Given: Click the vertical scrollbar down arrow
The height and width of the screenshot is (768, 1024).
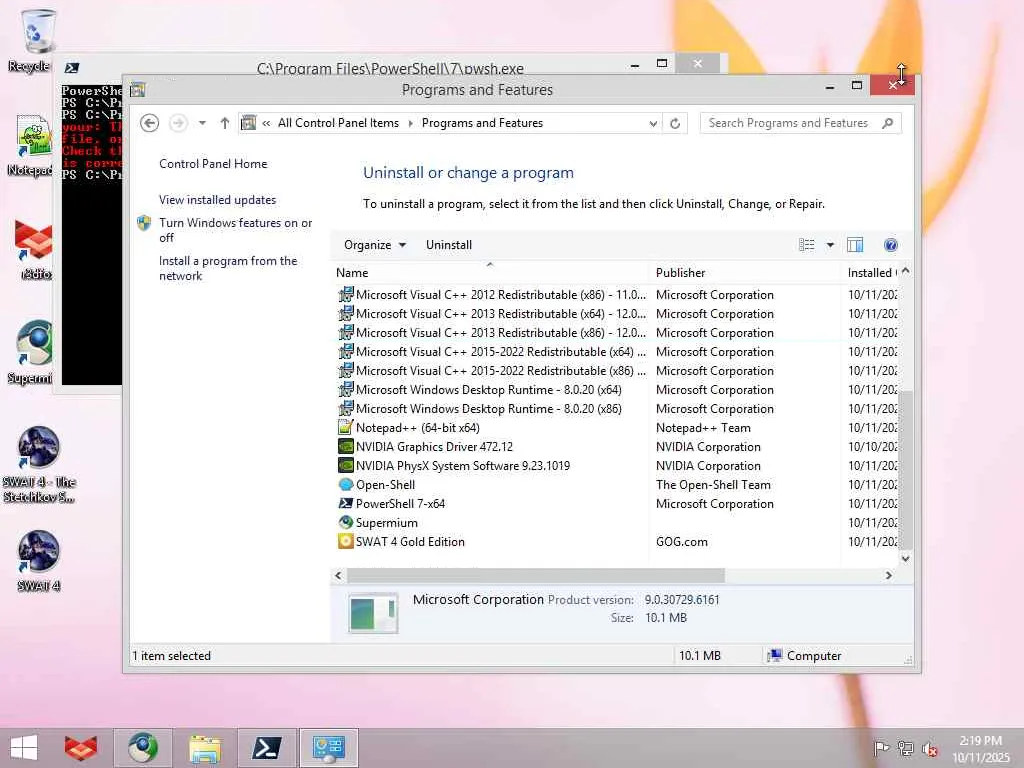Looking at the screenshot, I should click(x=905, y=558).
